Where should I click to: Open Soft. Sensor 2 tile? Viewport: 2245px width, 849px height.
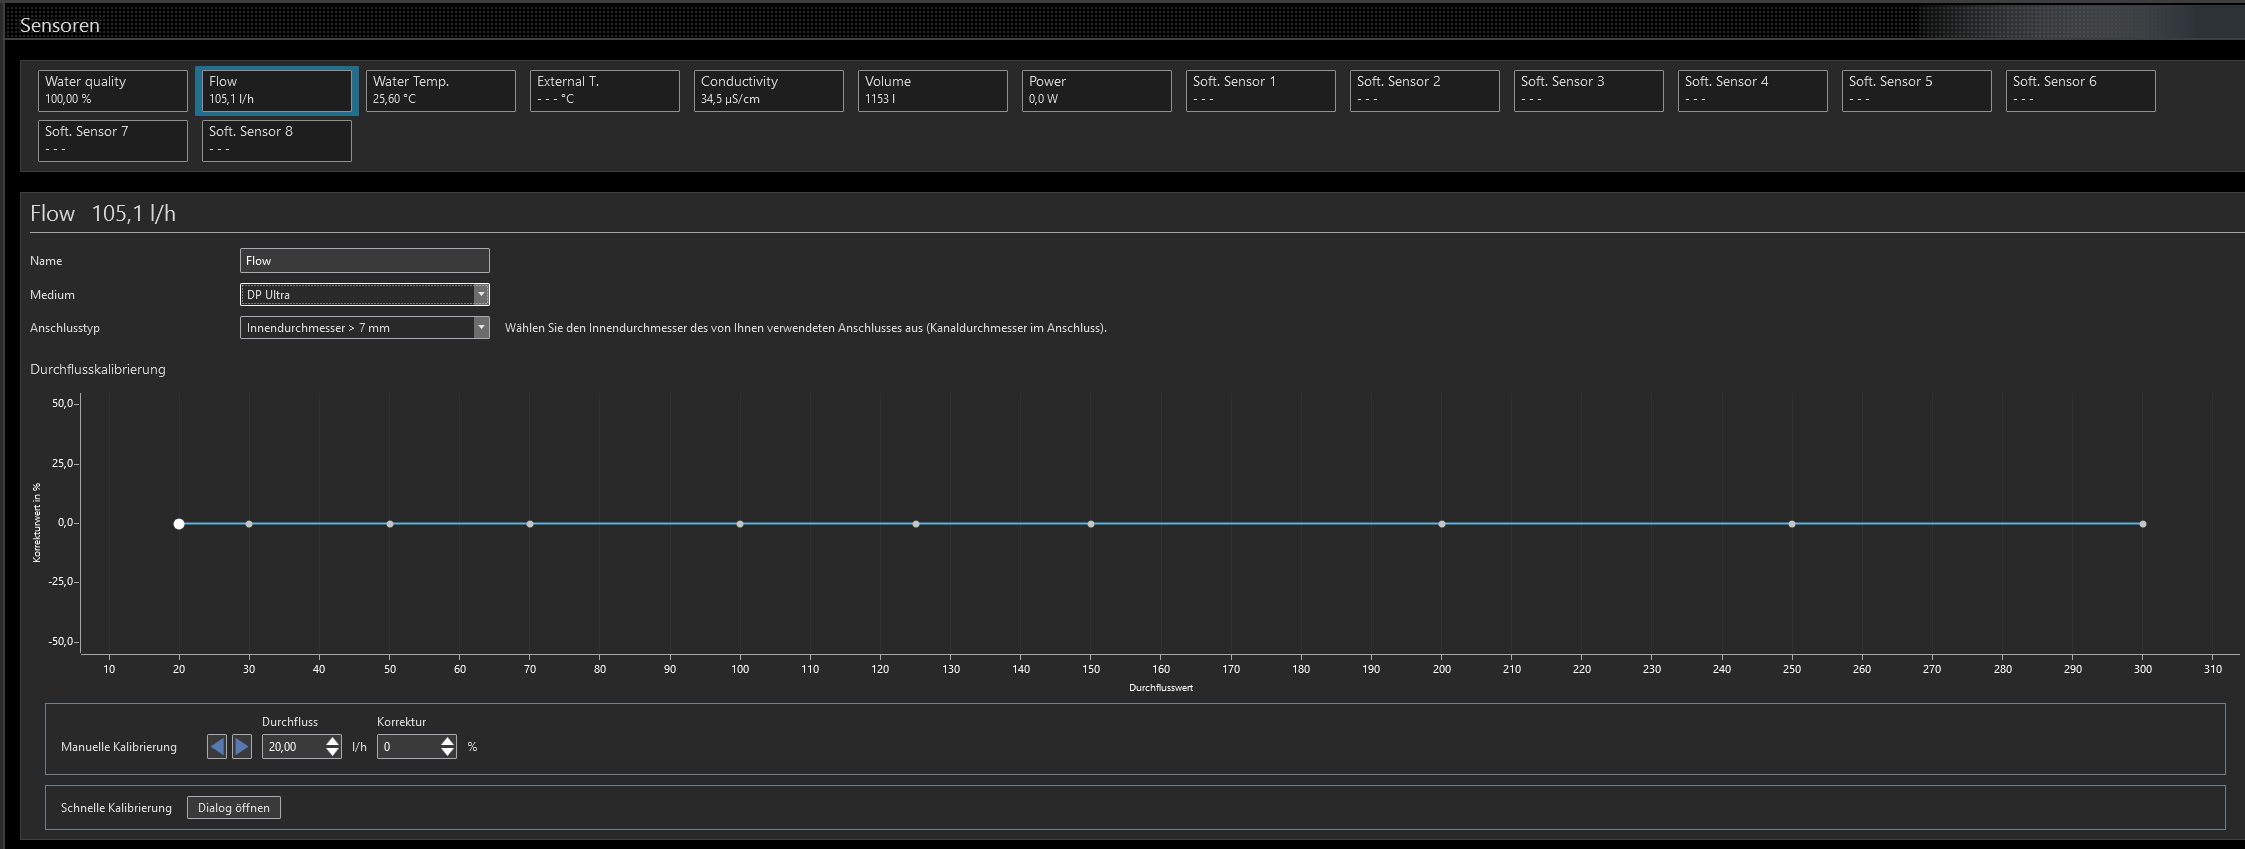point(1424,90)
